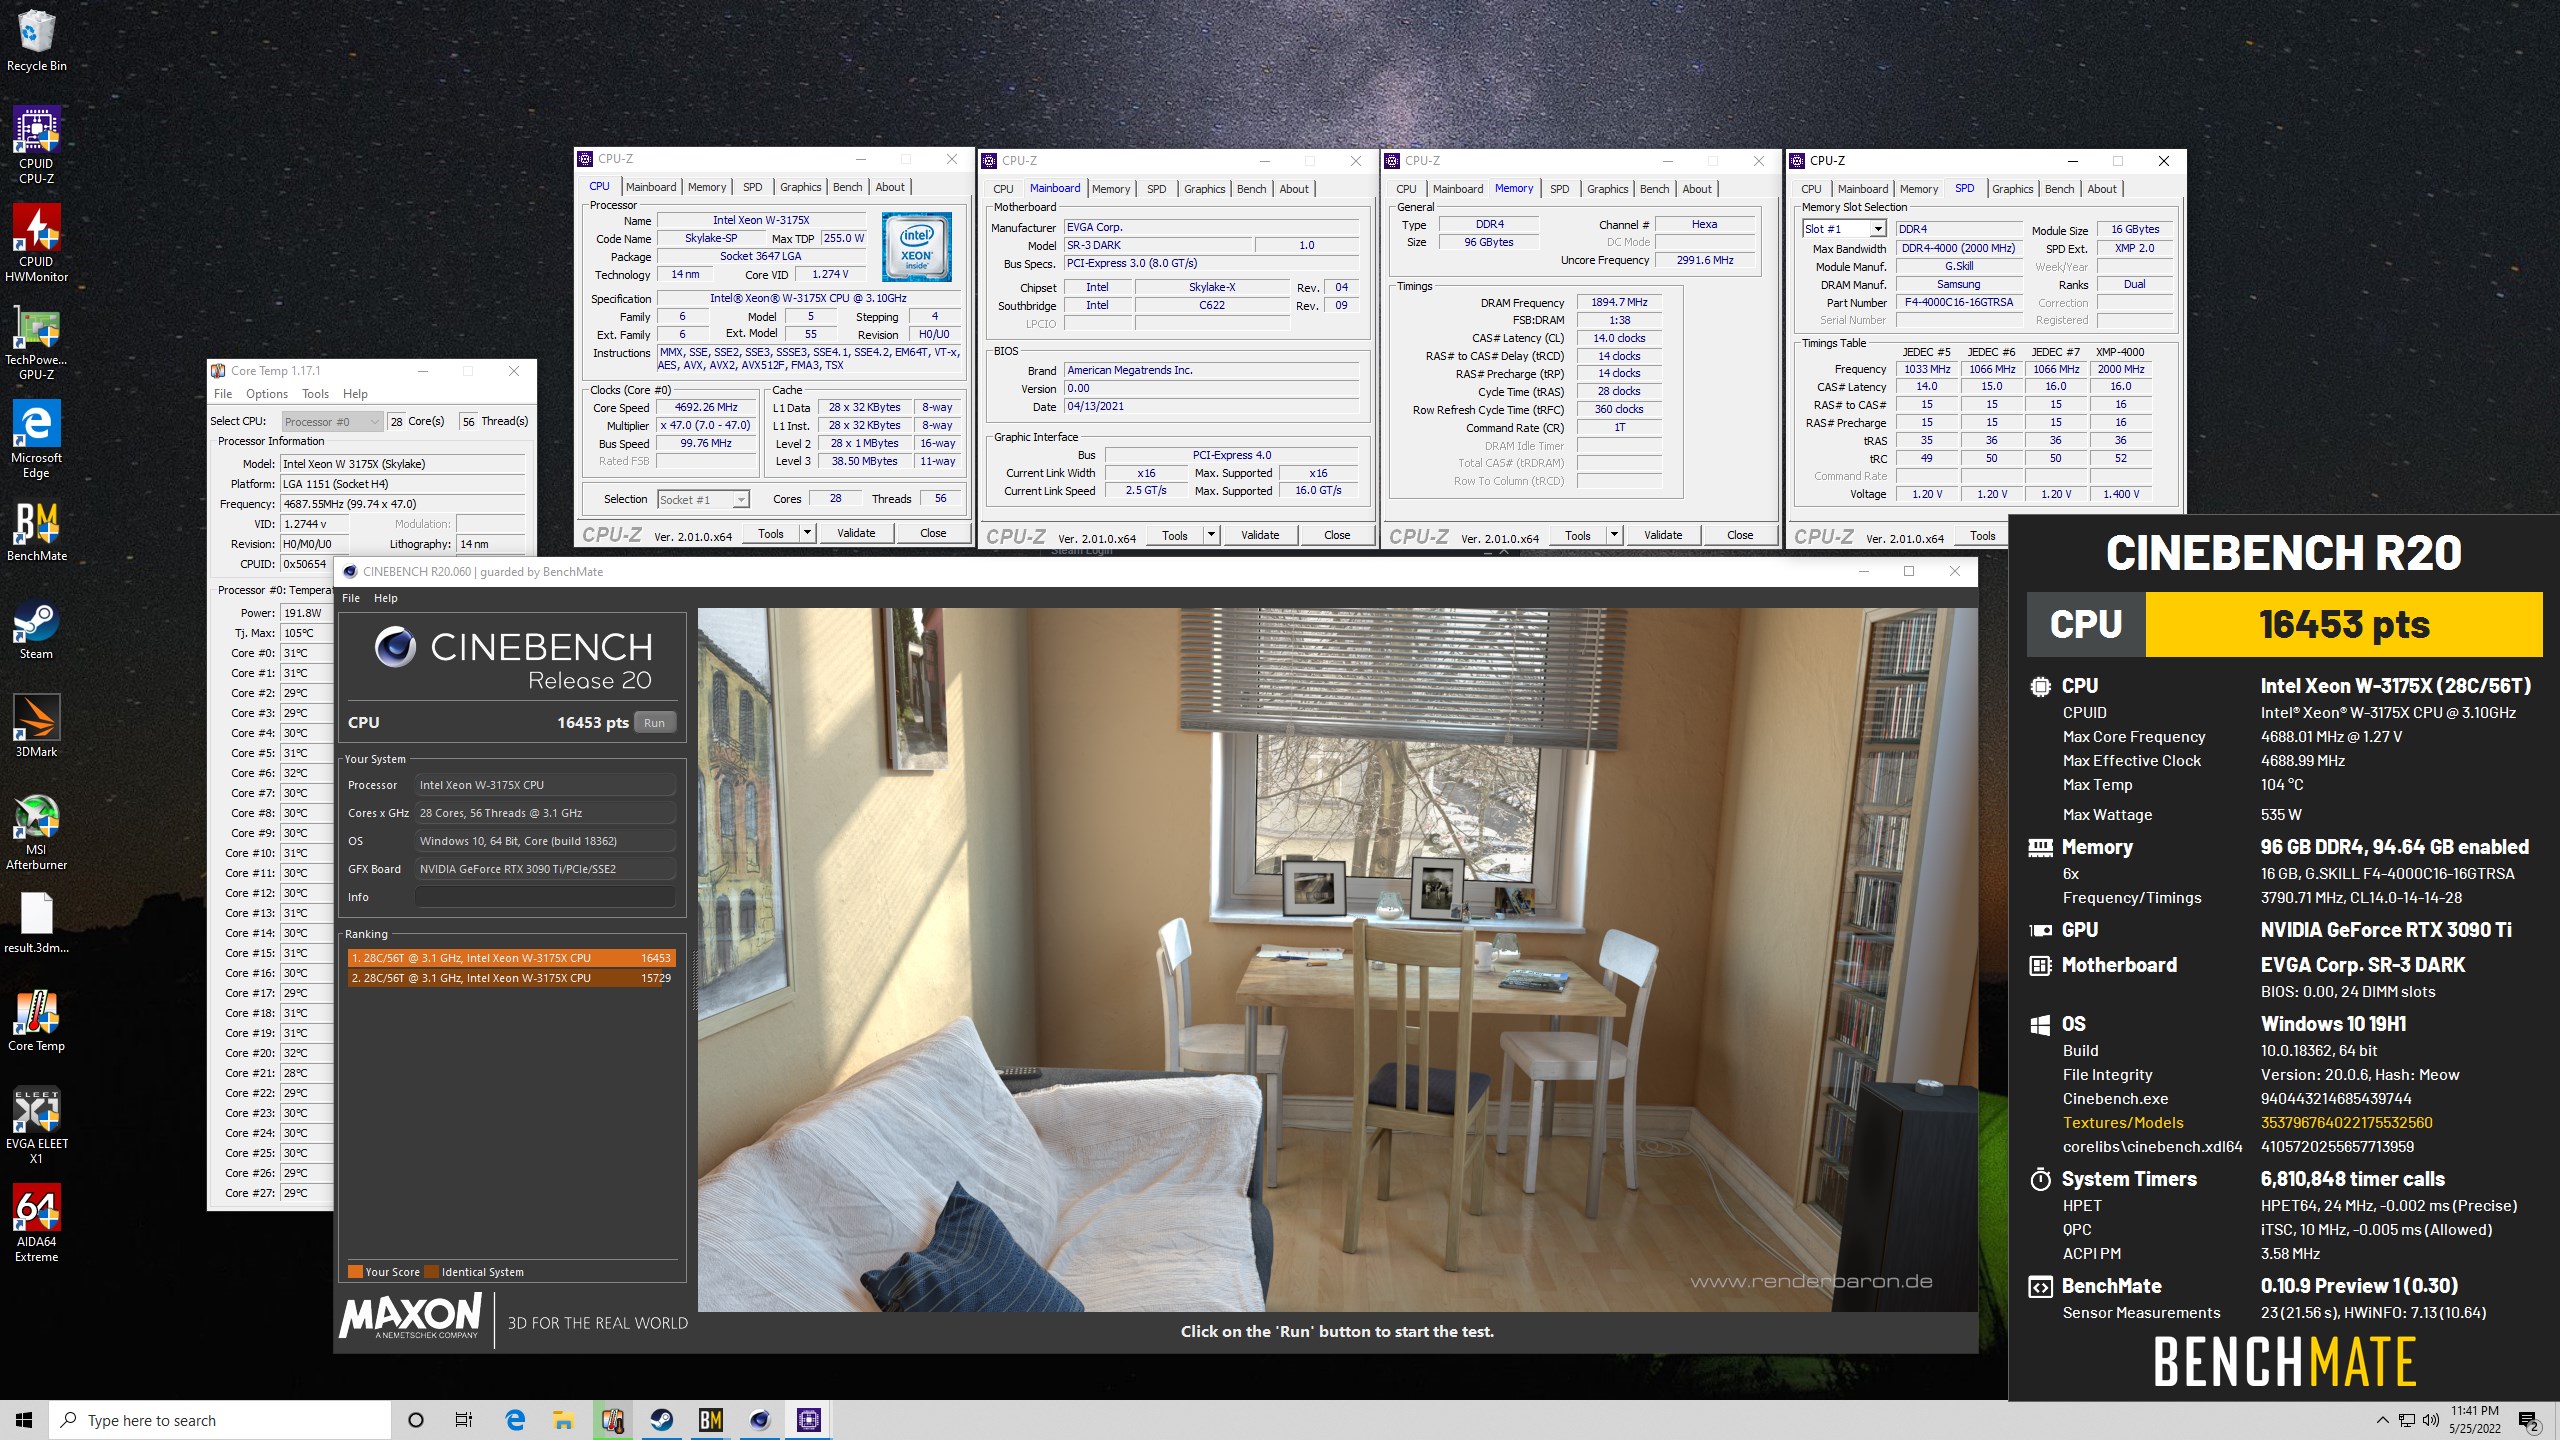
Task: Open the CPUID CPU-Z desktop icon
Action: pos(36,146)
